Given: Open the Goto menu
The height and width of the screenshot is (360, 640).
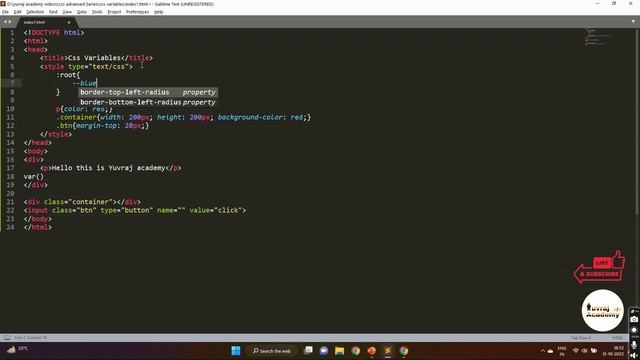Looking at the screenshot, I should (x=82, y=12).
